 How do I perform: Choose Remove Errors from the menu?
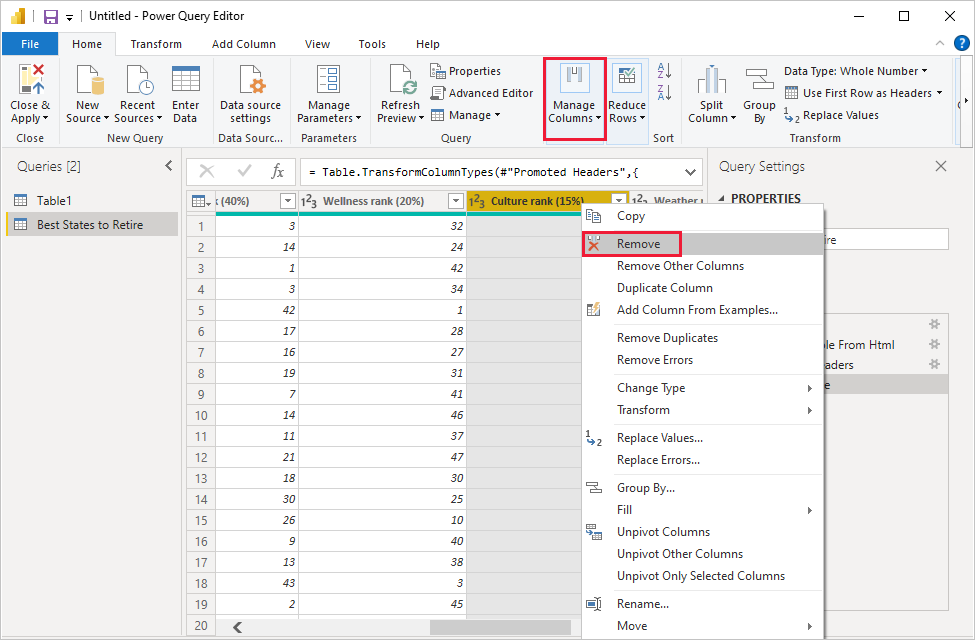click(x=703, y=359)
